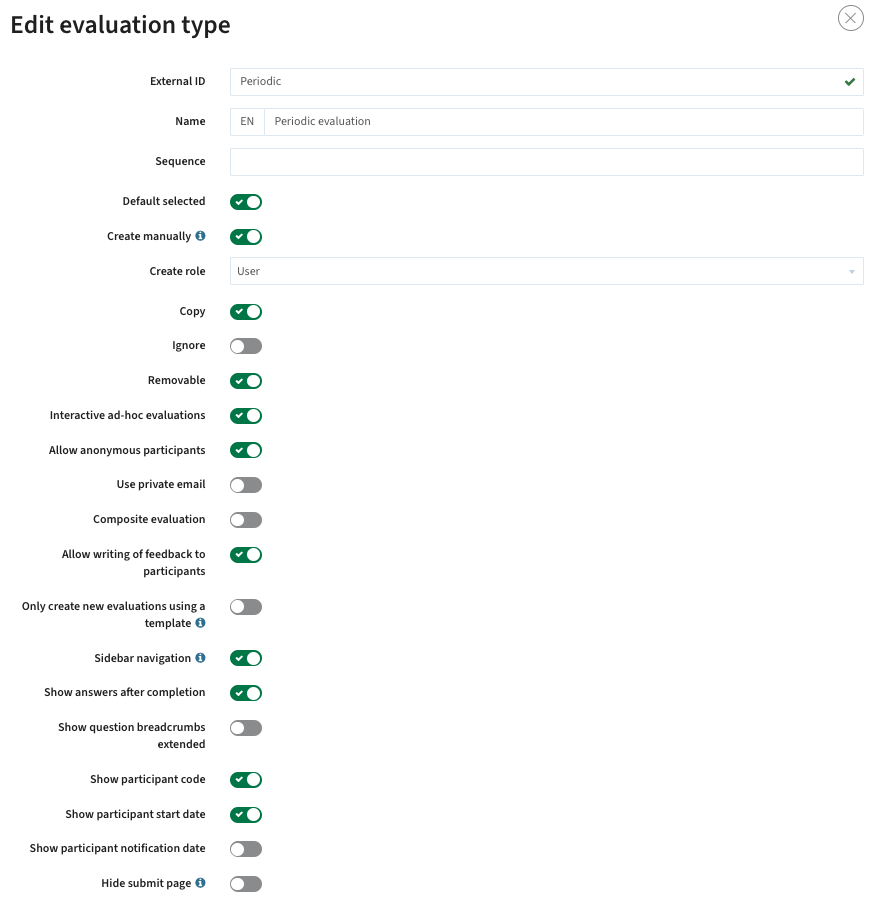Click info icon next to Only create template

click(x=200, y=622)
